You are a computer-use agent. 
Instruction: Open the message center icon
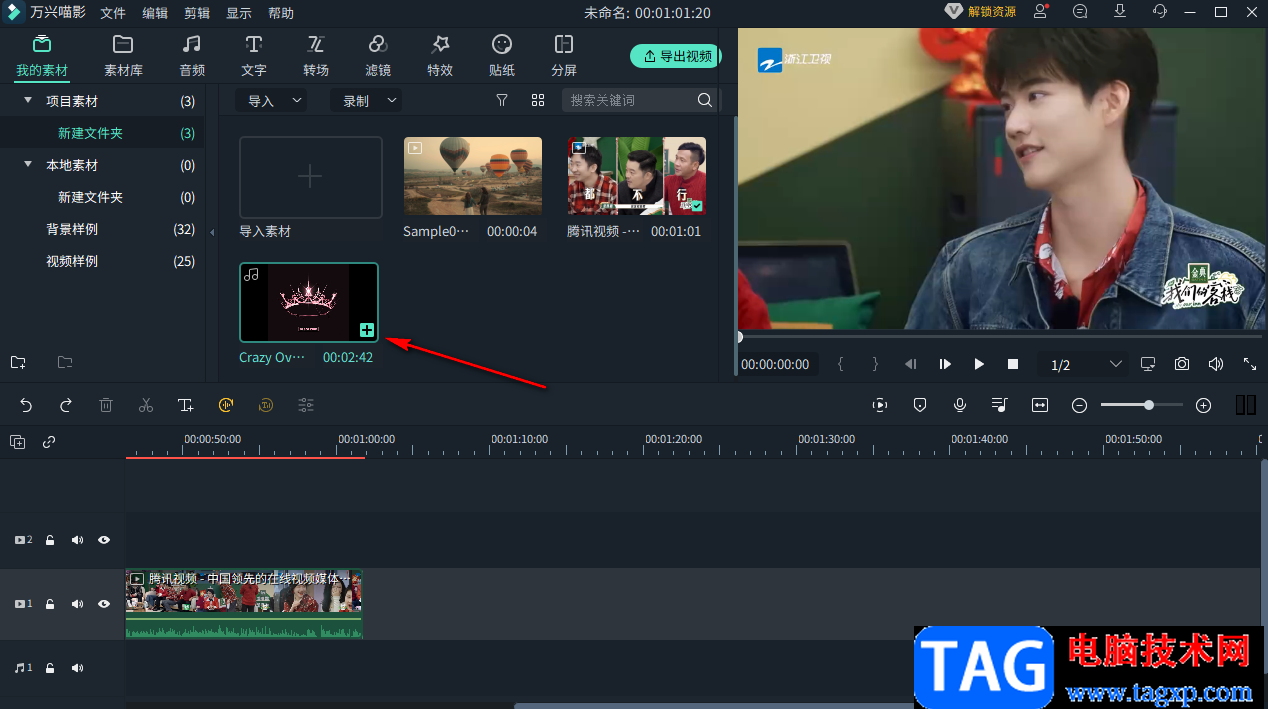1080,12
